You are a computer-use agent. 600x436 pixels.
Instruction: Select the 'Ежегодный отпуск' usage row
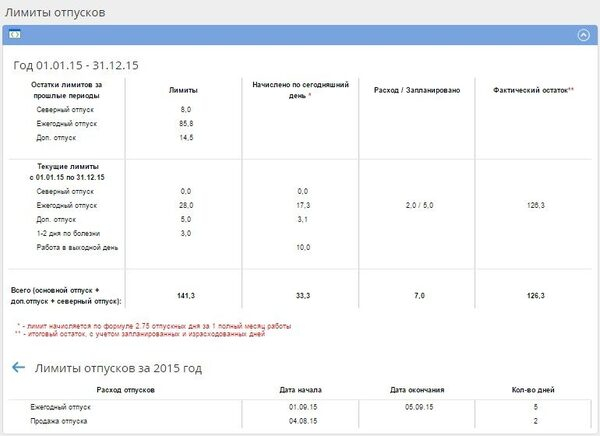tap(300, 407)
